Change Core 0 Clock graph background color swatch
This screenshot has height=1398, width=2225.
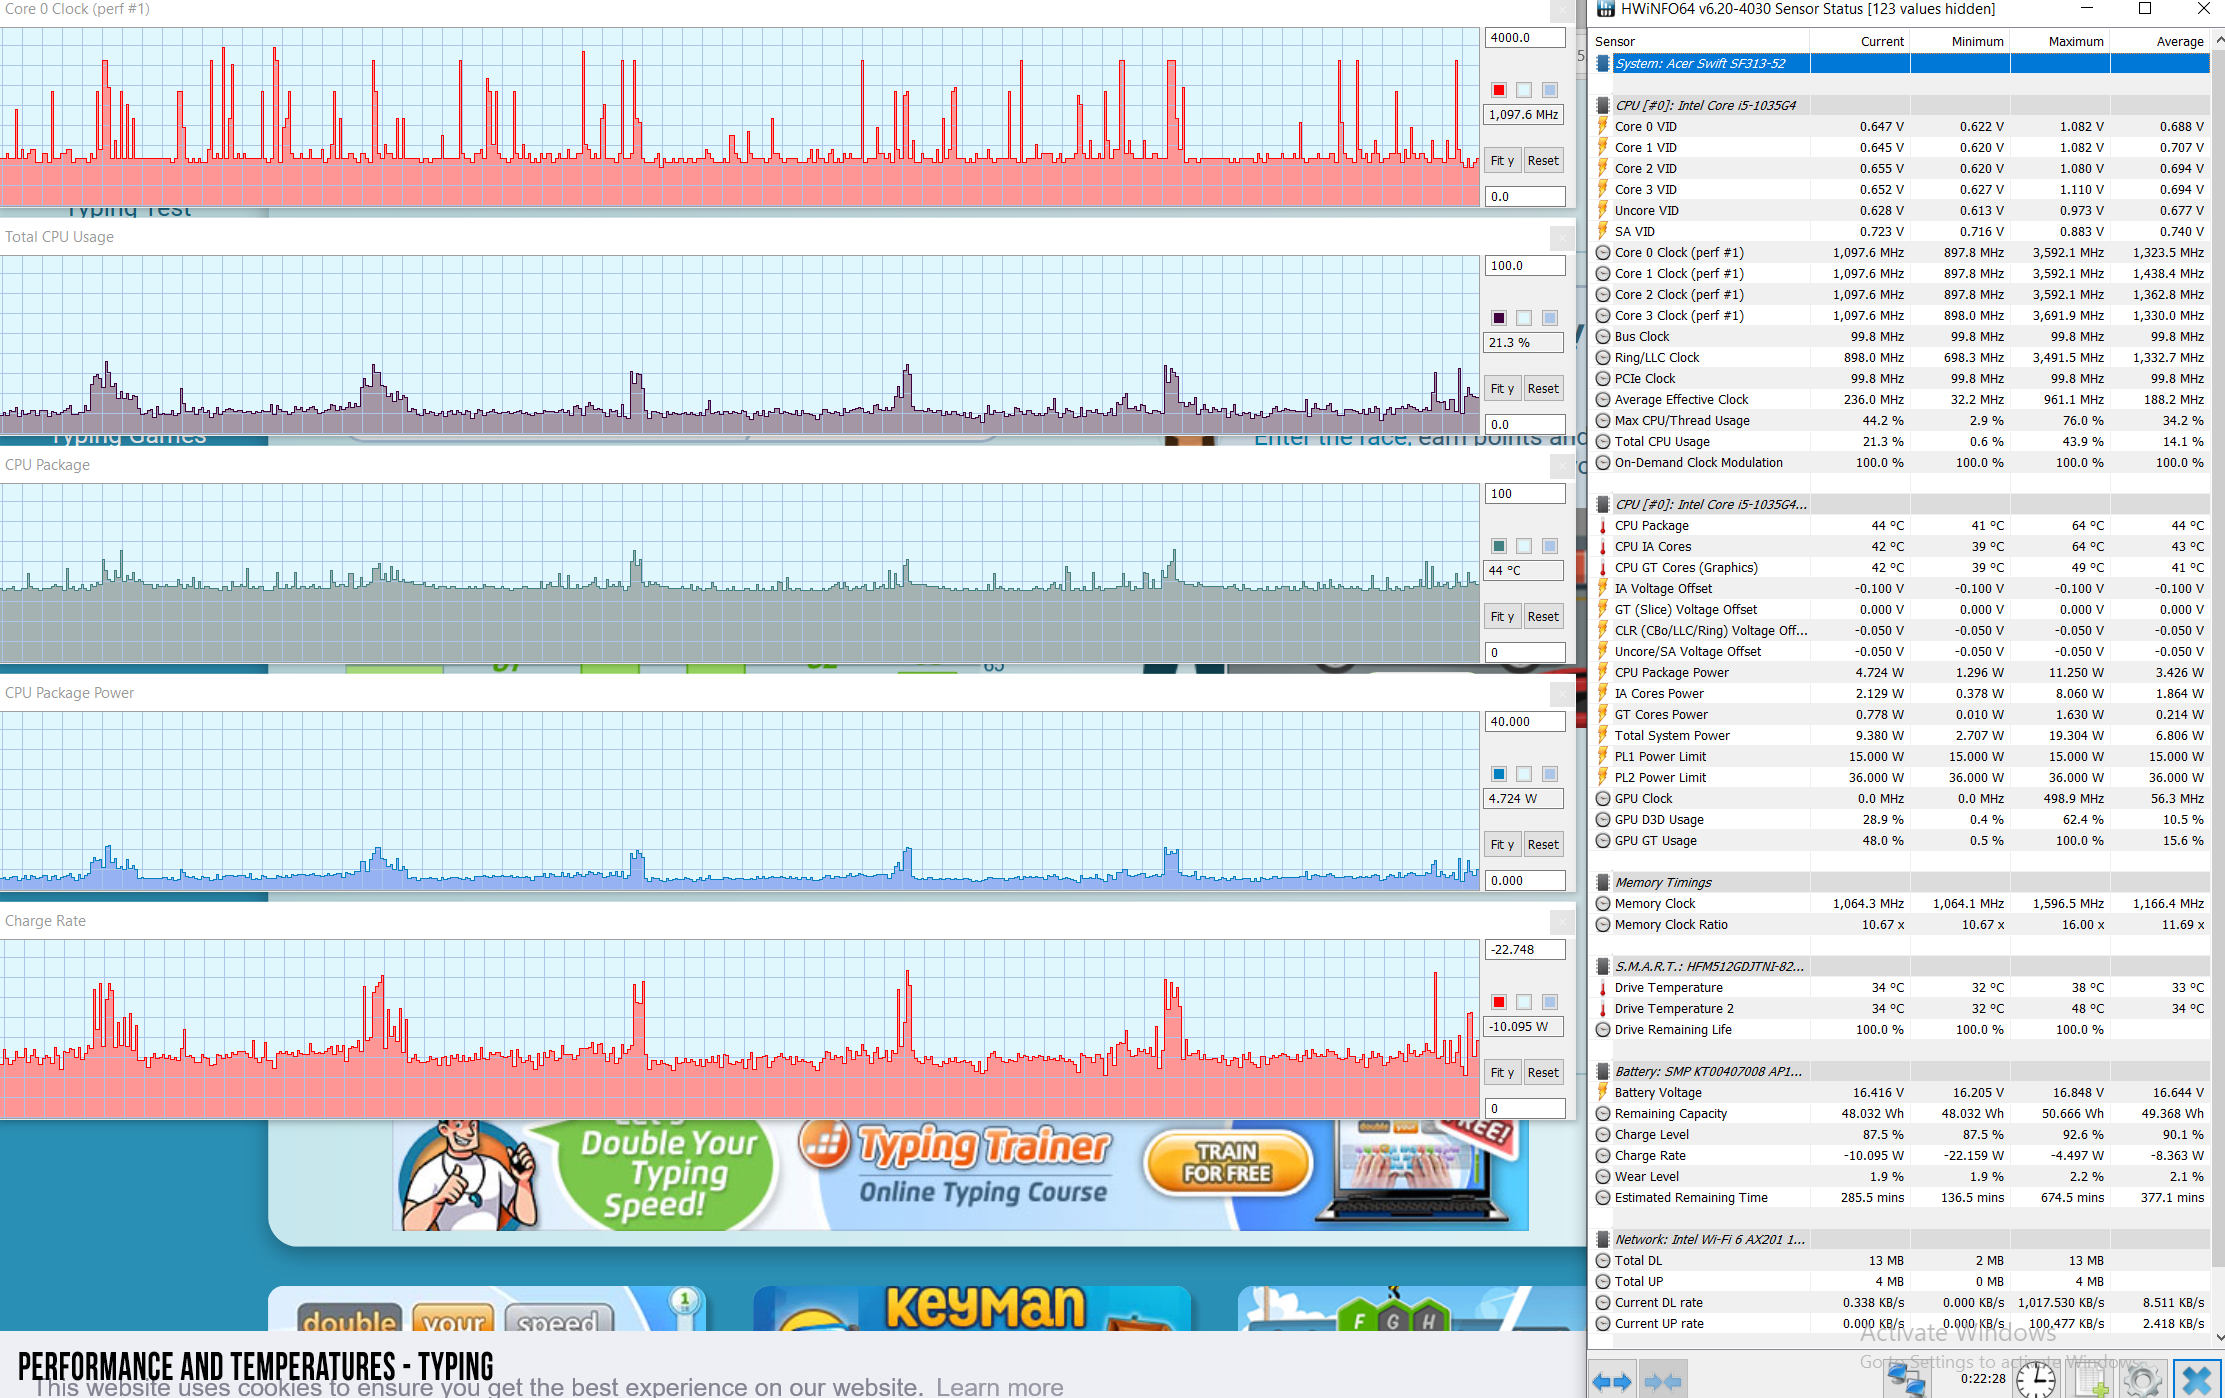tap(1524, 90)
